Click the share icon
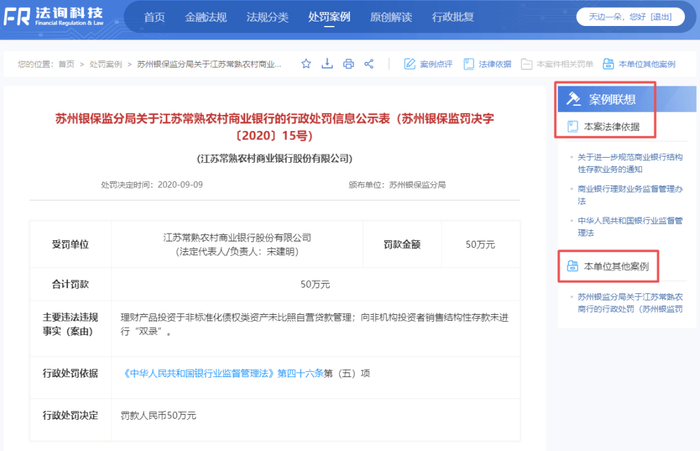 pos(369,64)
